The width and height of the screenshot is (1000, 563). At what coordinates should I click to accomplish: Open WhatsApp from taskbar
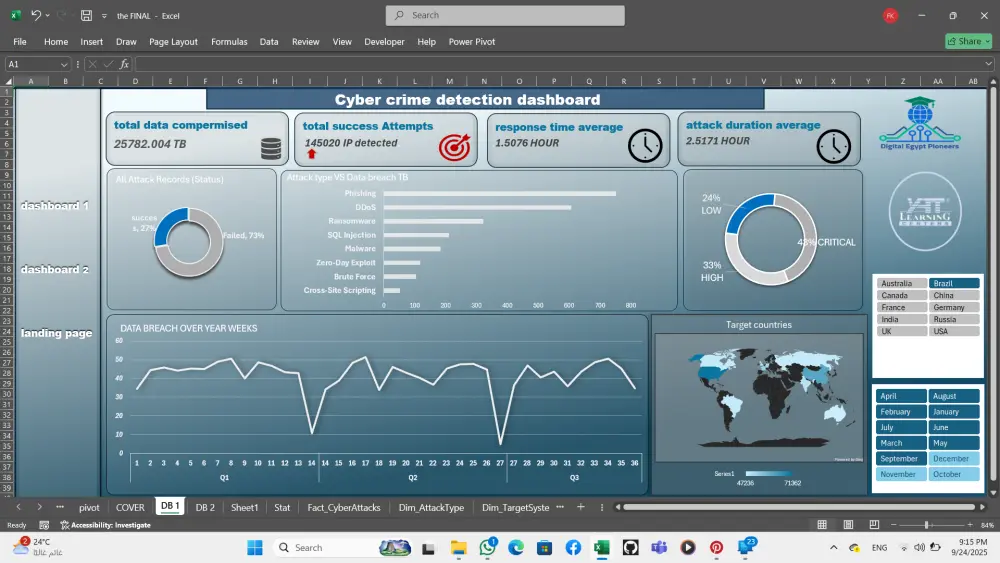coord(488,548)
